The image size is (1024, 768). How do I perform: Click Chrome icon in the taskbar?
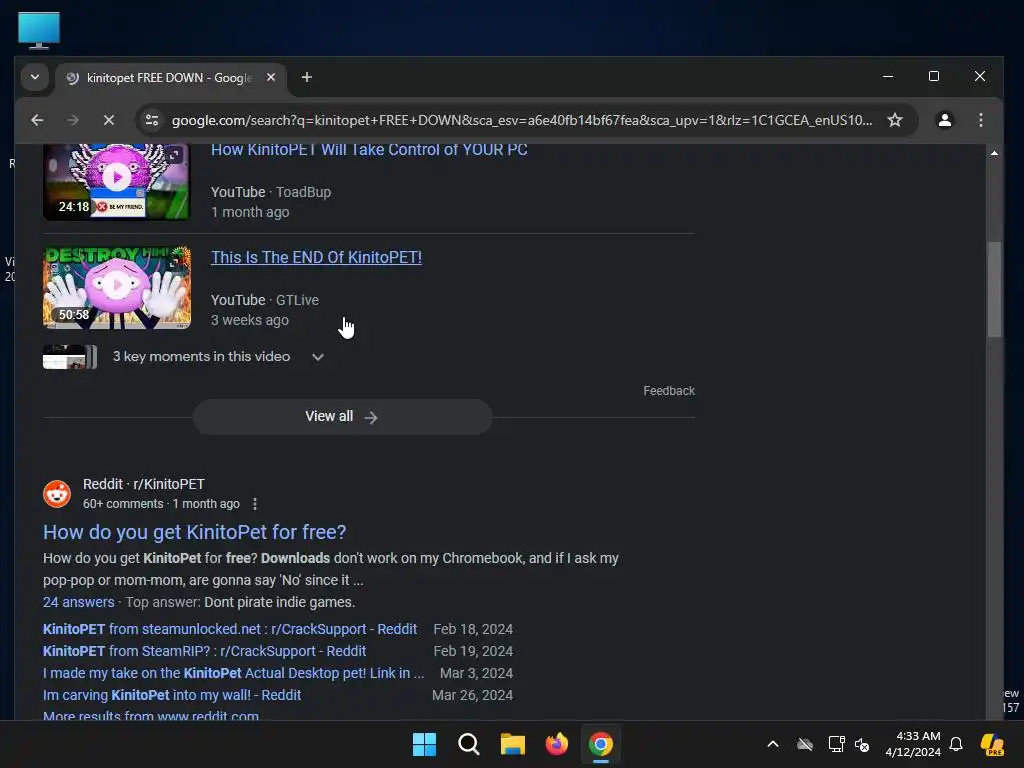point(601,744)
